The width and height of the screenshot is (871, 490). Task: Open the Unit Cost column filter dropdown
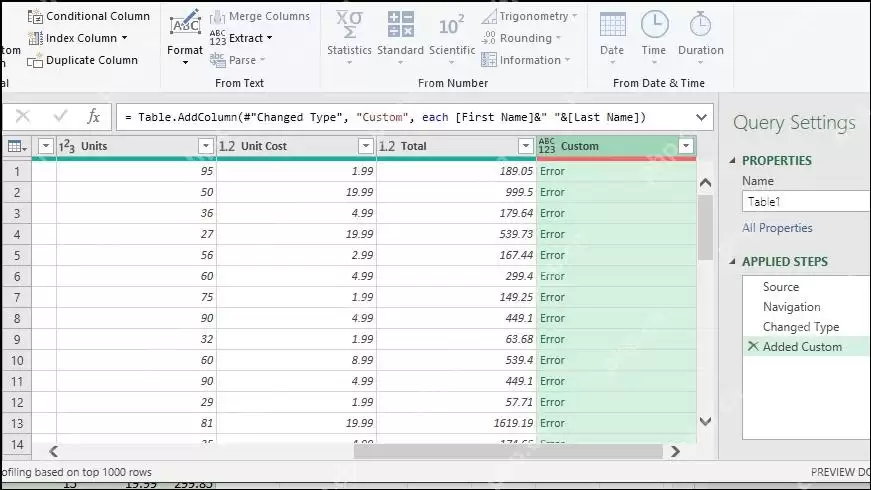366,146
